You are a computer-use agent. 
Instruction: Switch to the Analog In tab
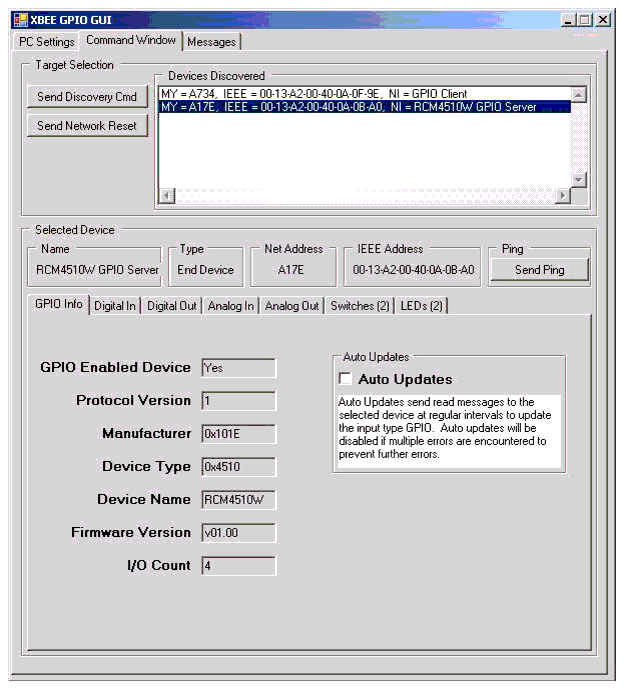point(231,306)
